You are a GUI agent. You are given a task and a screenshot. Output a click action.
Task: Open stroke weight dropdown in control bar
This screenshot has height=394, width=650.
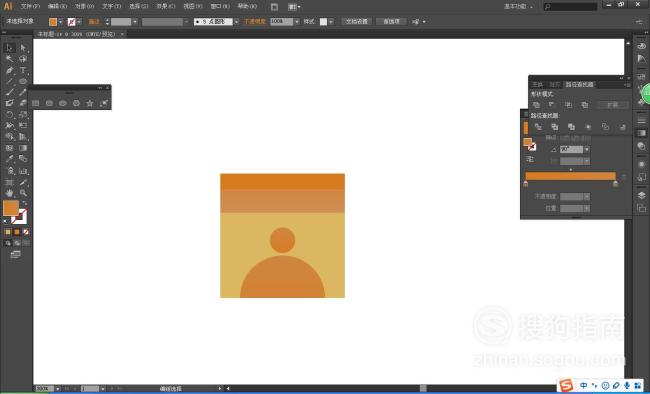(x=135, y=22)
